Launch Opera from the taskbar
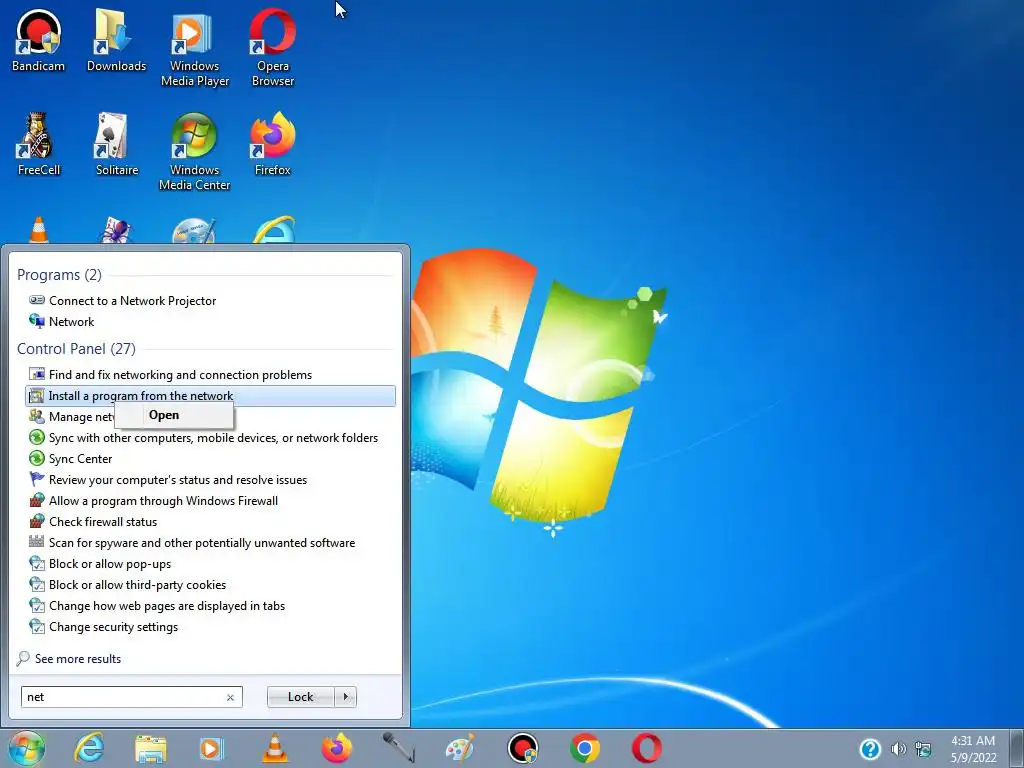 click(647, 748)
